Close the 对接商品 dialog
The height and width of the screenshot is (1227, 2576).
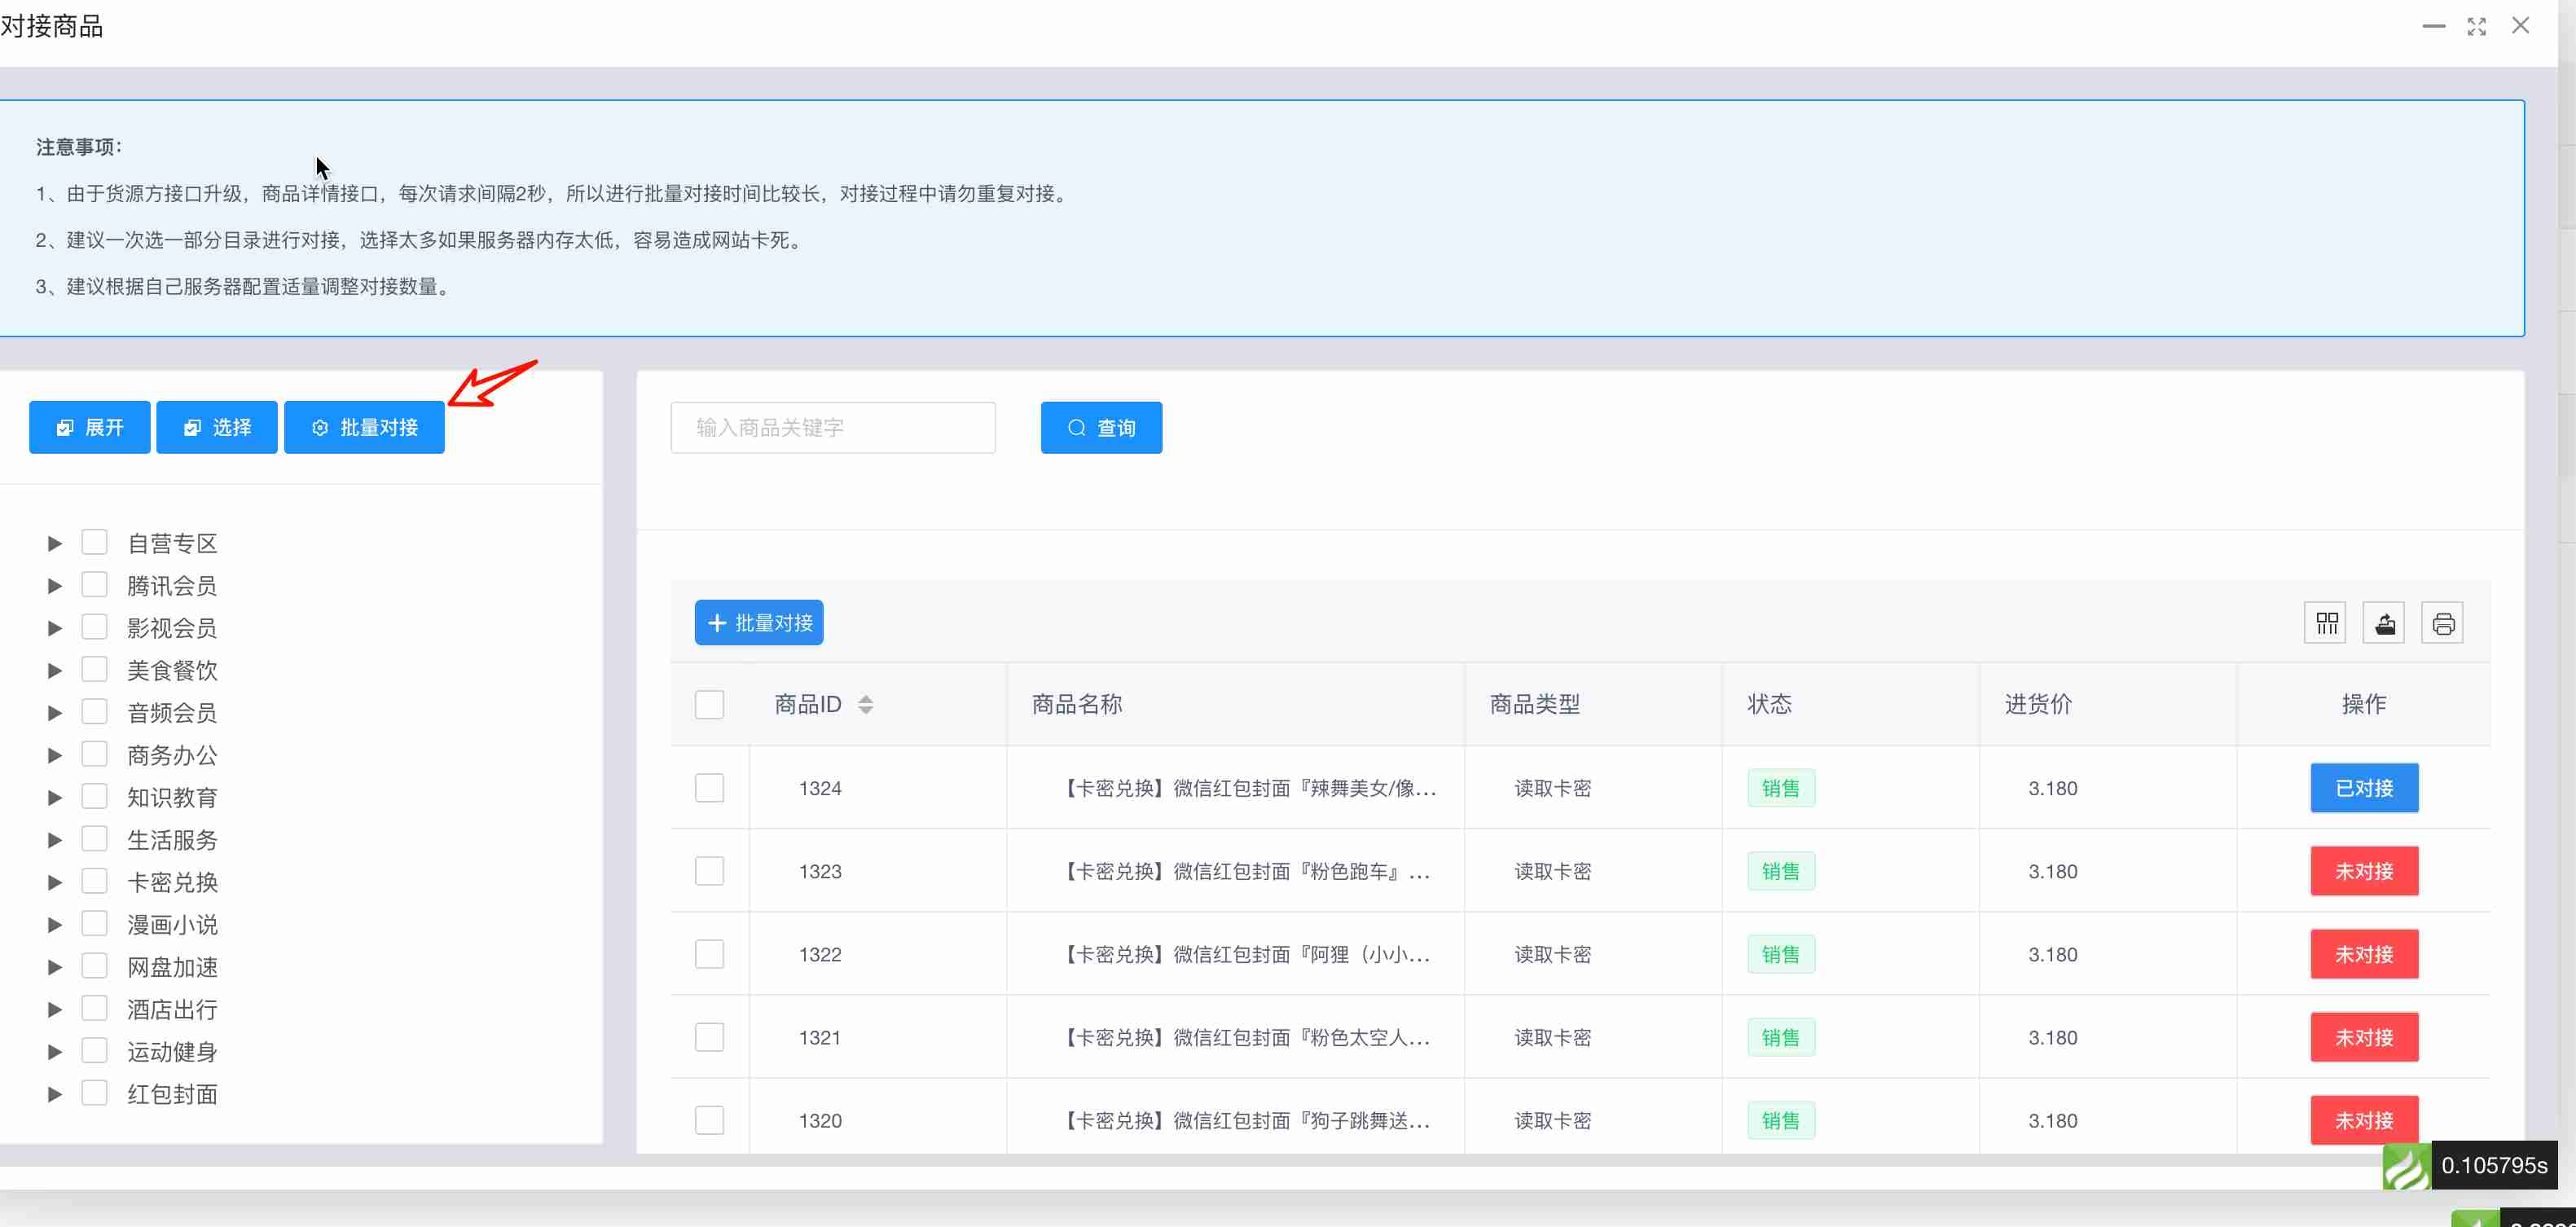(2520, 26)
